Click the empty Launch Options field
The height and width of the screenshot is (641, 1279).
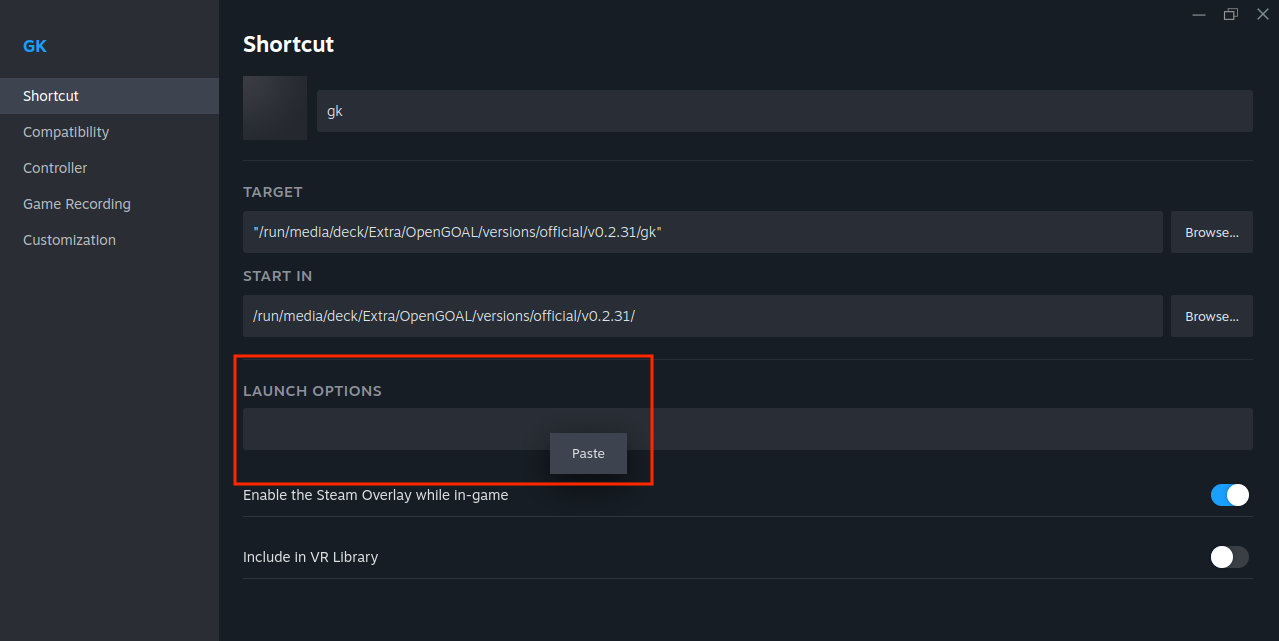tap(900, 429)
